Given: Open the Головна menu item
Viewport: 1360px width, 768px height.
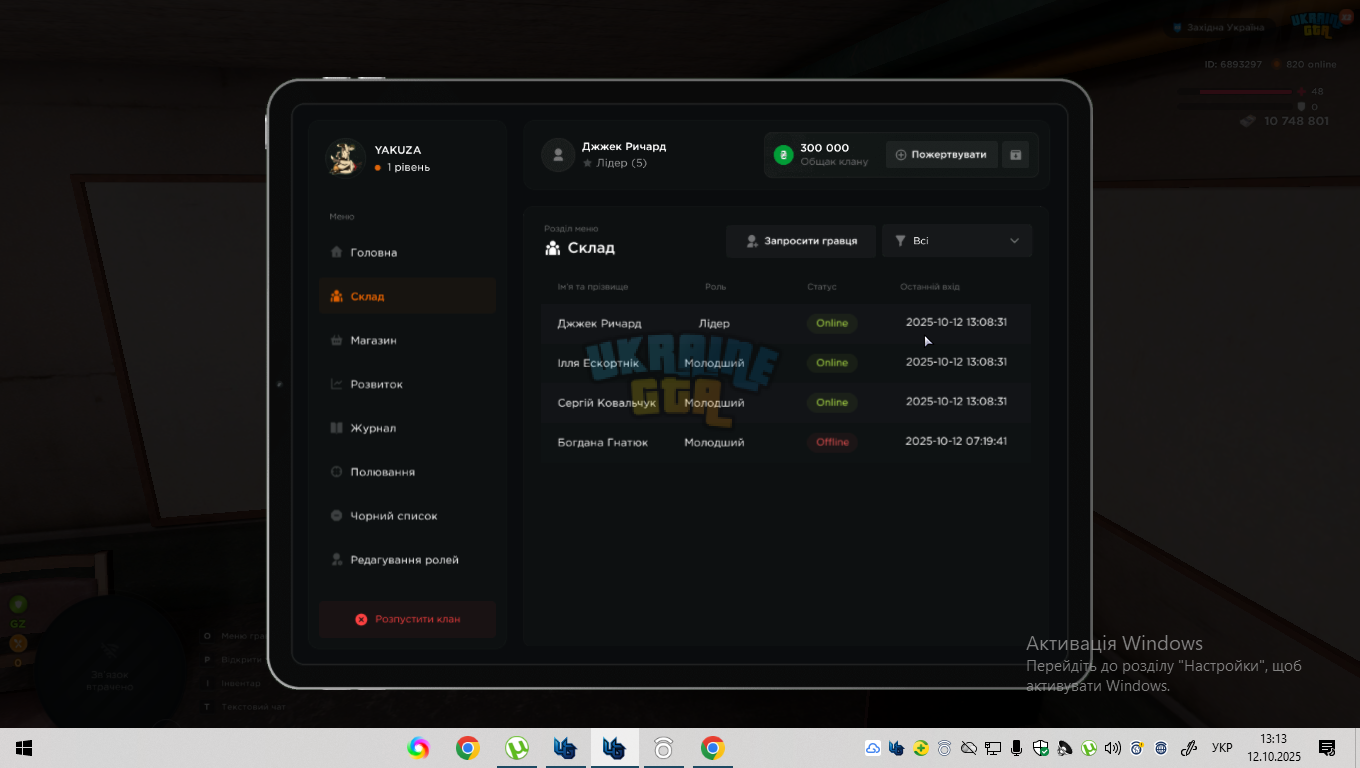Looking at the screenshot, I should coord(407,253).
